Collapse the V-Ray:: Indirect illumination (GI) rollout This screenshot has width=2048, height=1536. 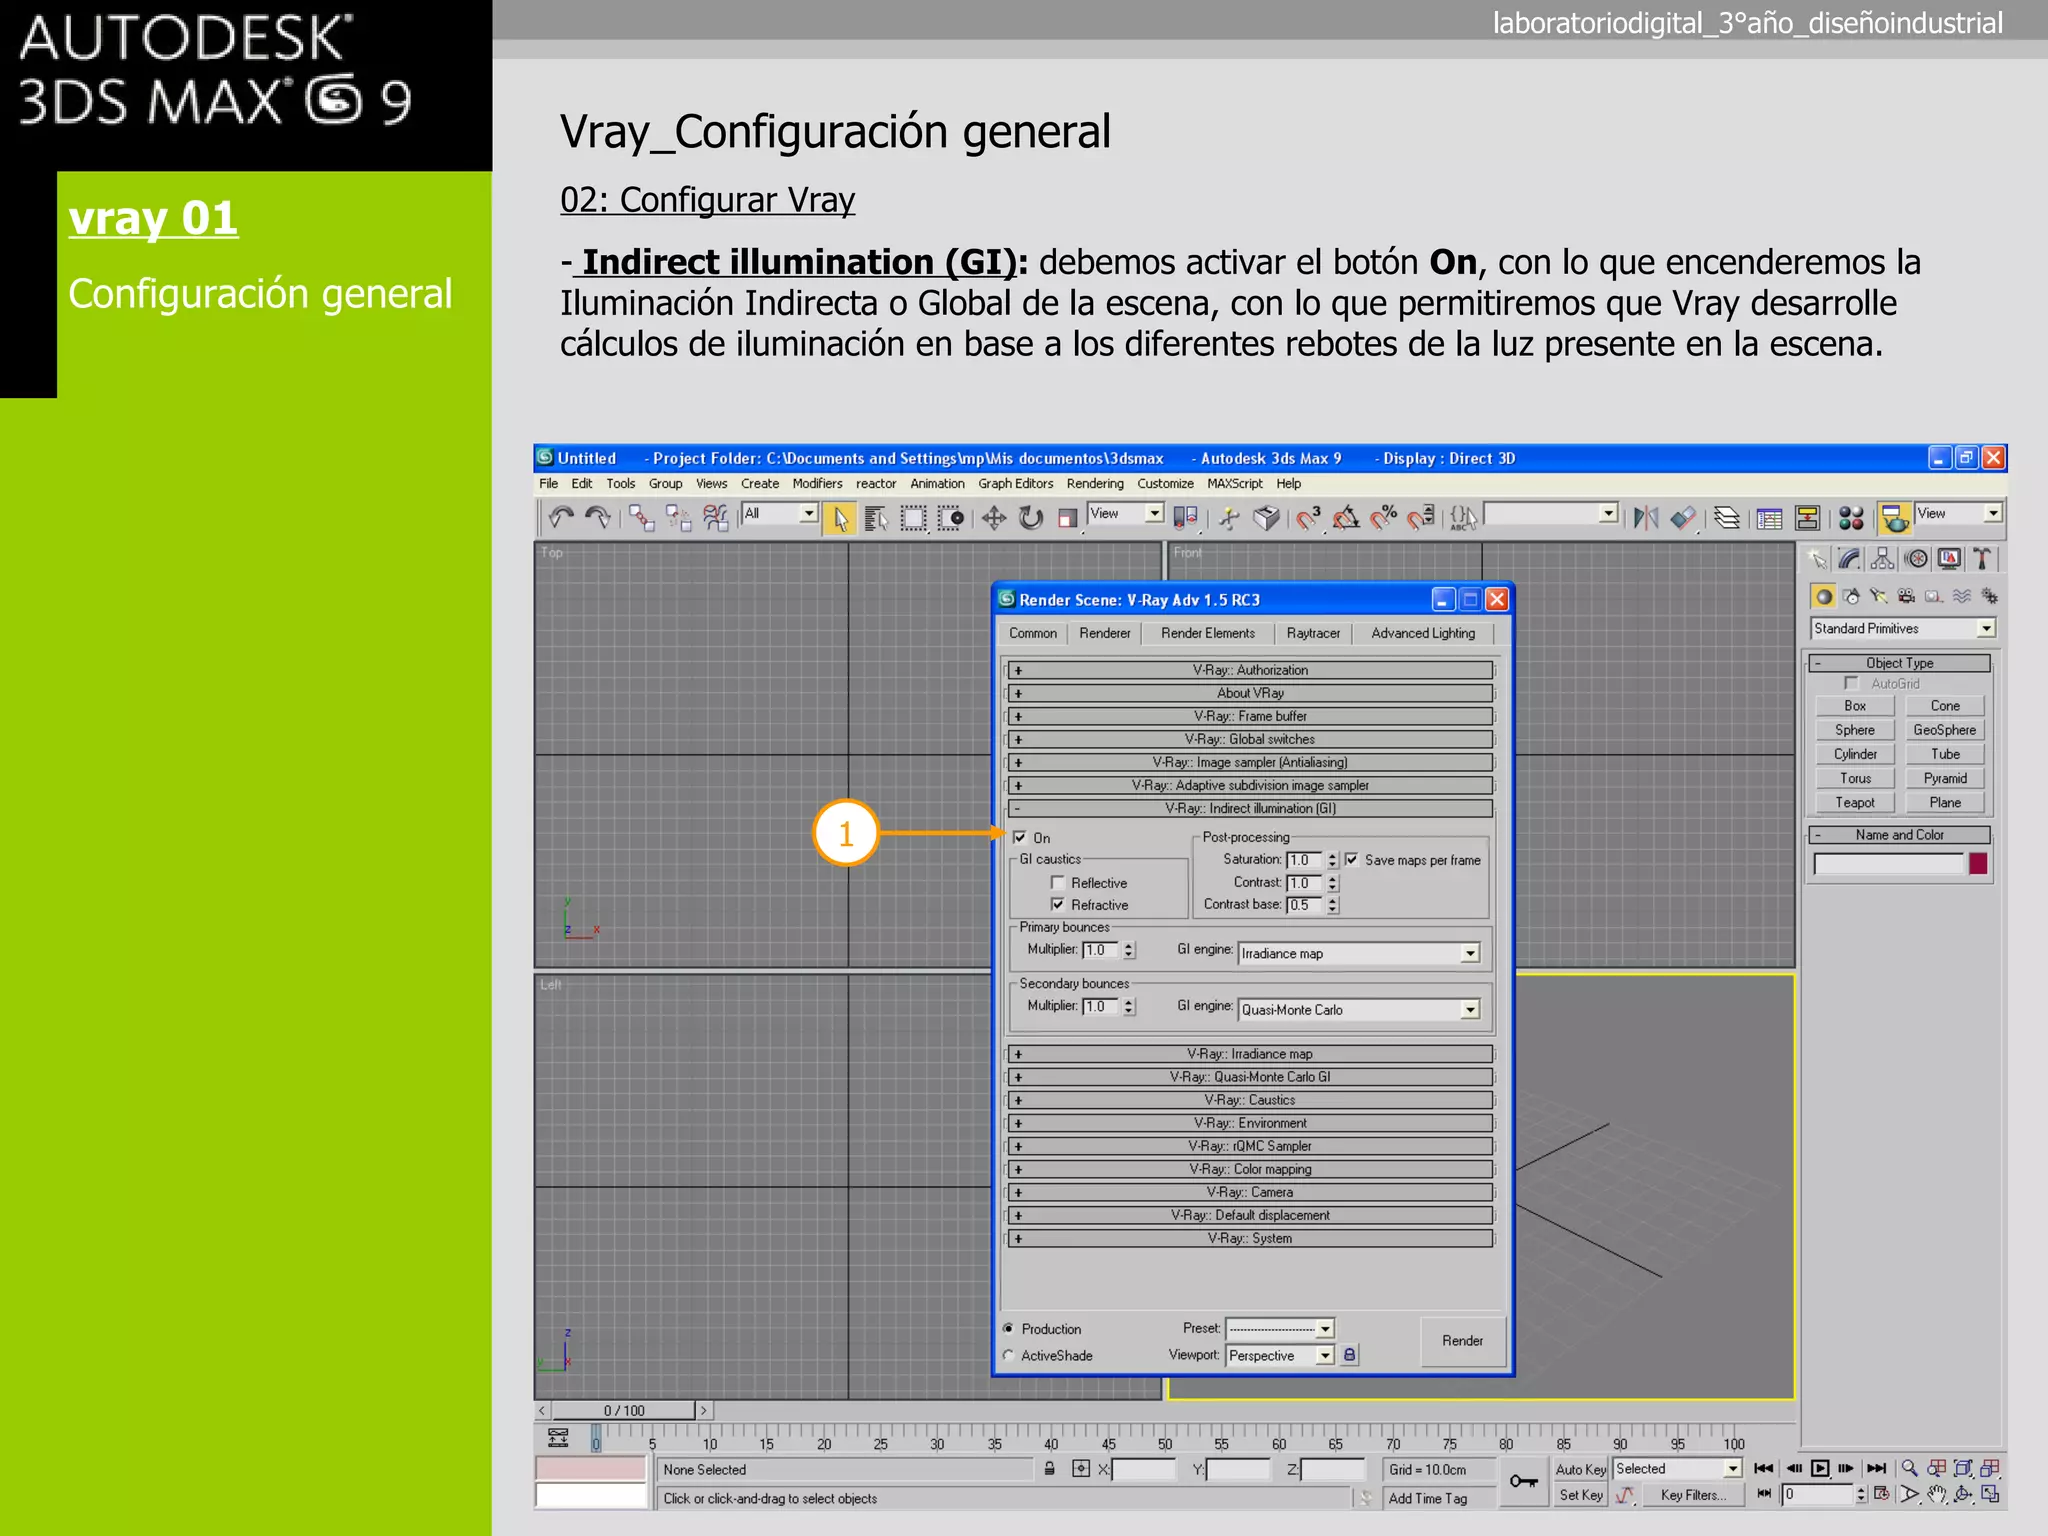pos(1249,808)
